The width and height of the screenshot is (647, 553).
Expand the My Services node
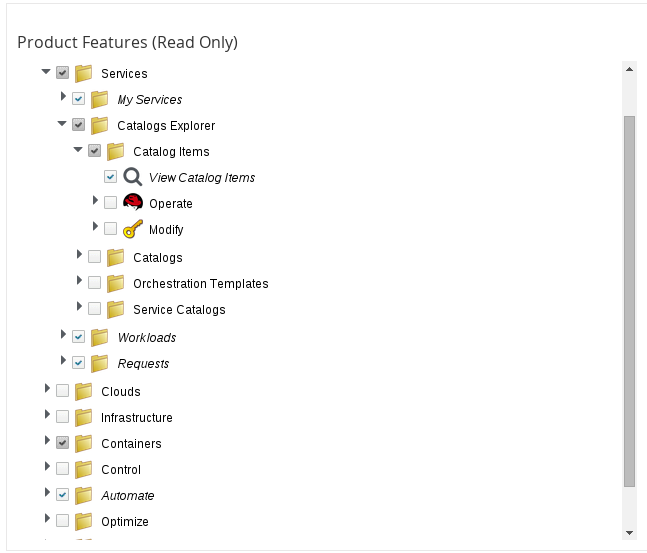tap(63, 96)
